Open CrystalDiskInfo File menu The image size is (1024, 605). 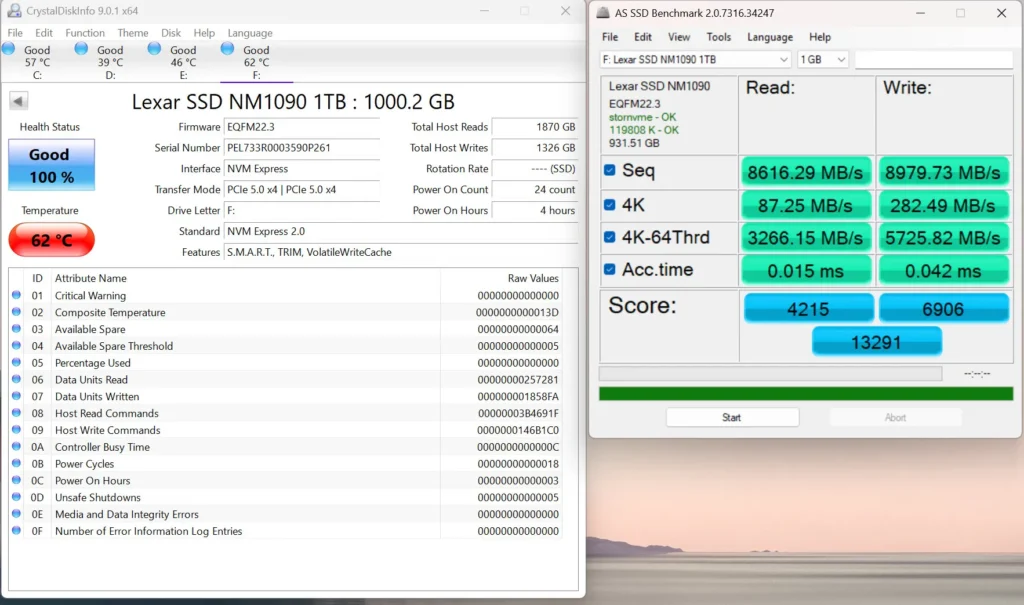pos(15,33)
